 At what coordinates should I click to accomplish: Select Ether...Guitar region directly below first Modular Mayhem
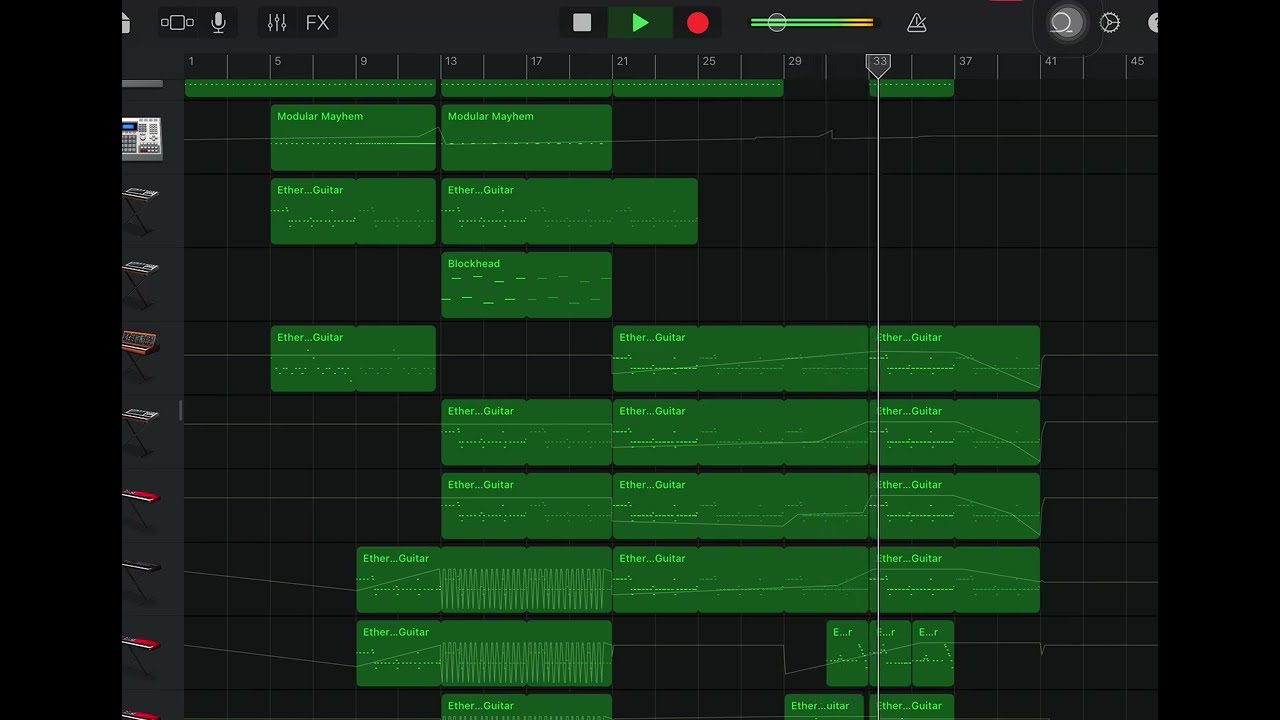point(353,211)
